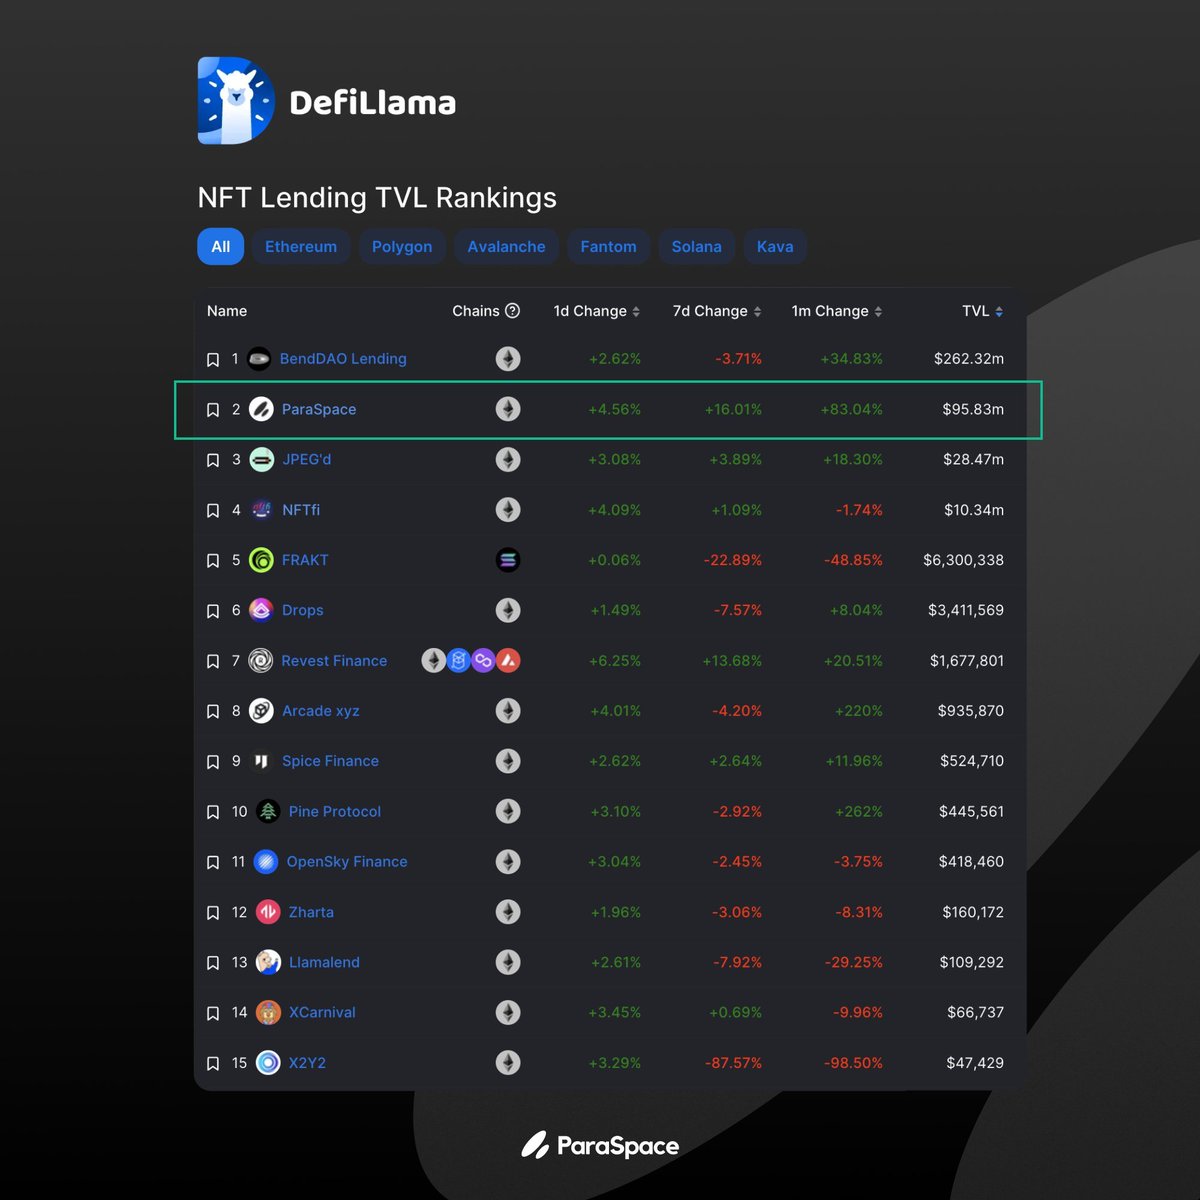Click the Solana chain icon for FRAKT
The height and width of the screenshot is (1200, 1200).
(508, 560)
